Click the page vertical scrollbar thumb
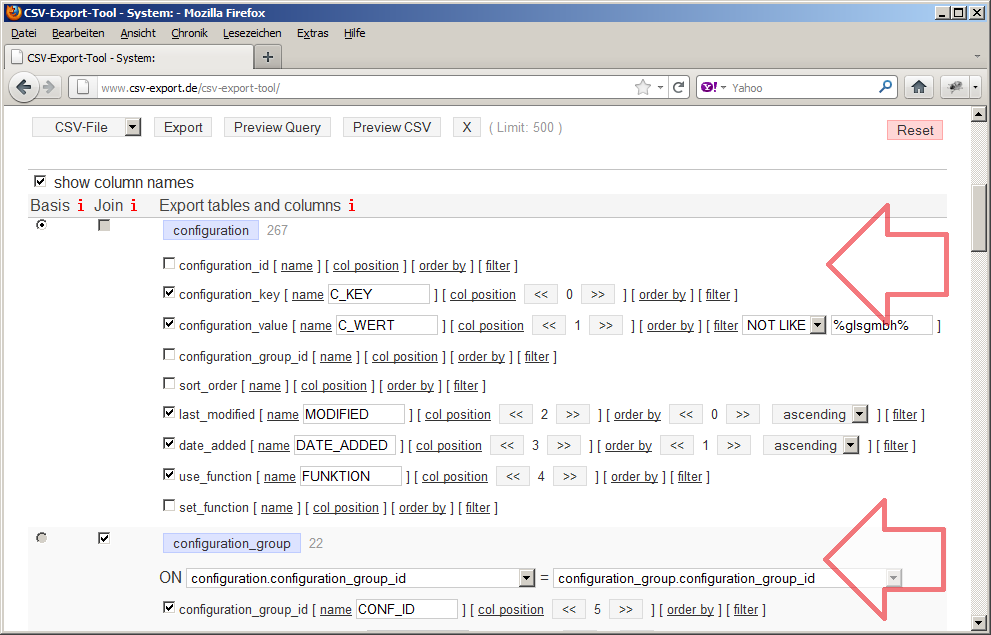991x635 pixels. click(978, 217)
